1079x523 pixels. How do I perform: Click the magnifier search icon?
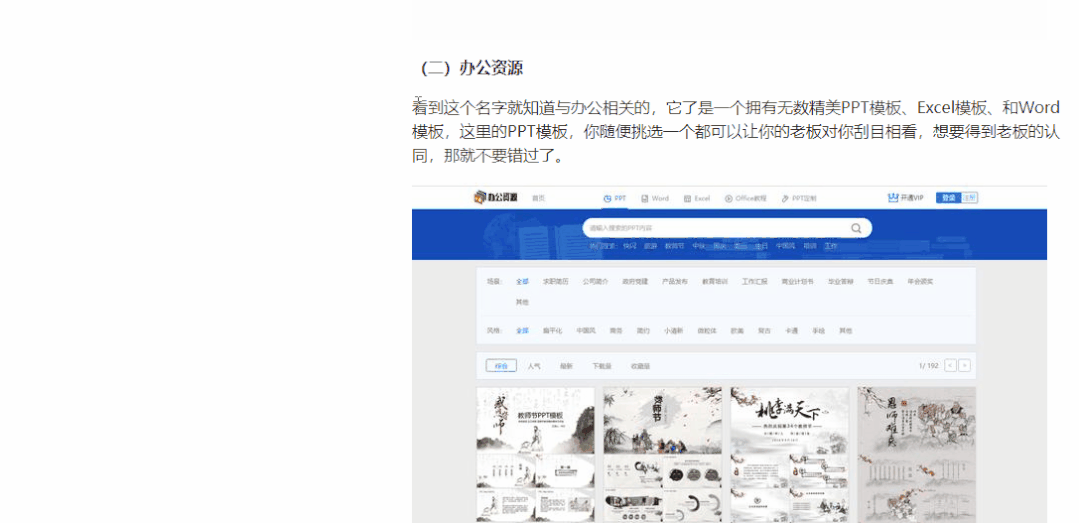(856, 228)
